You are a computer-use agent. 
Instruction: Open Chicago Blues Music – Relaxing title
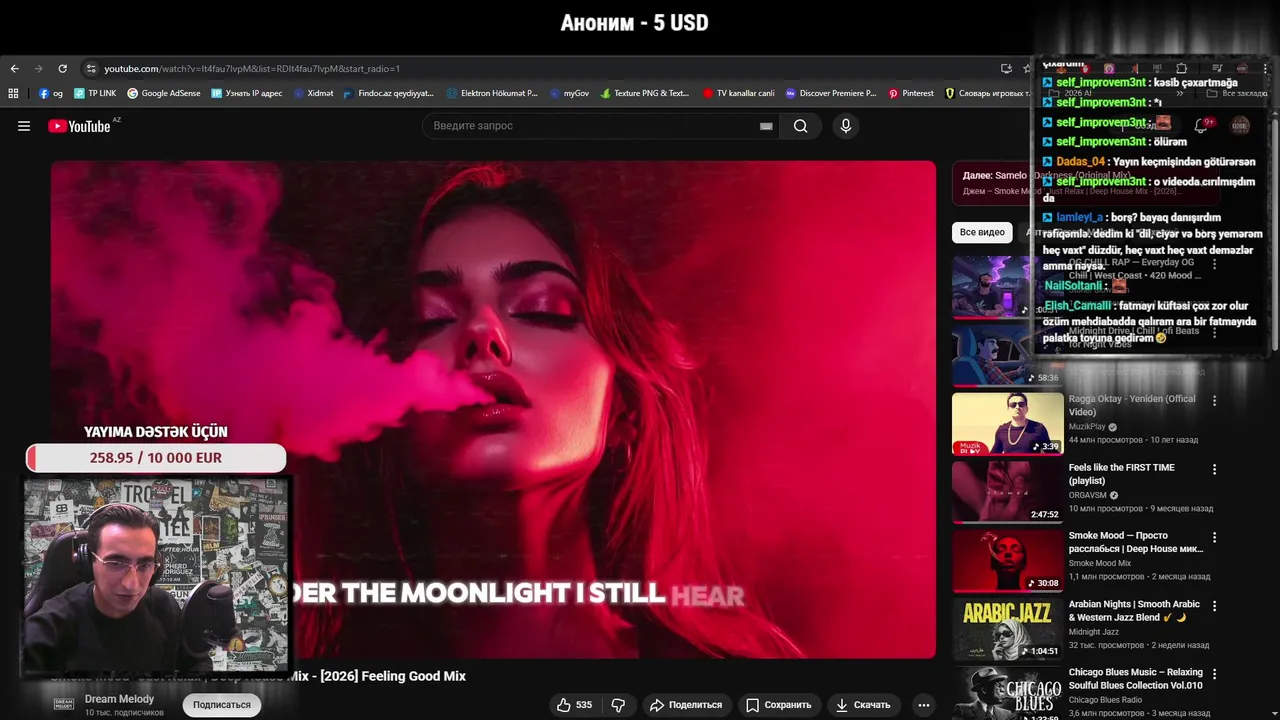coord(1136,679)
